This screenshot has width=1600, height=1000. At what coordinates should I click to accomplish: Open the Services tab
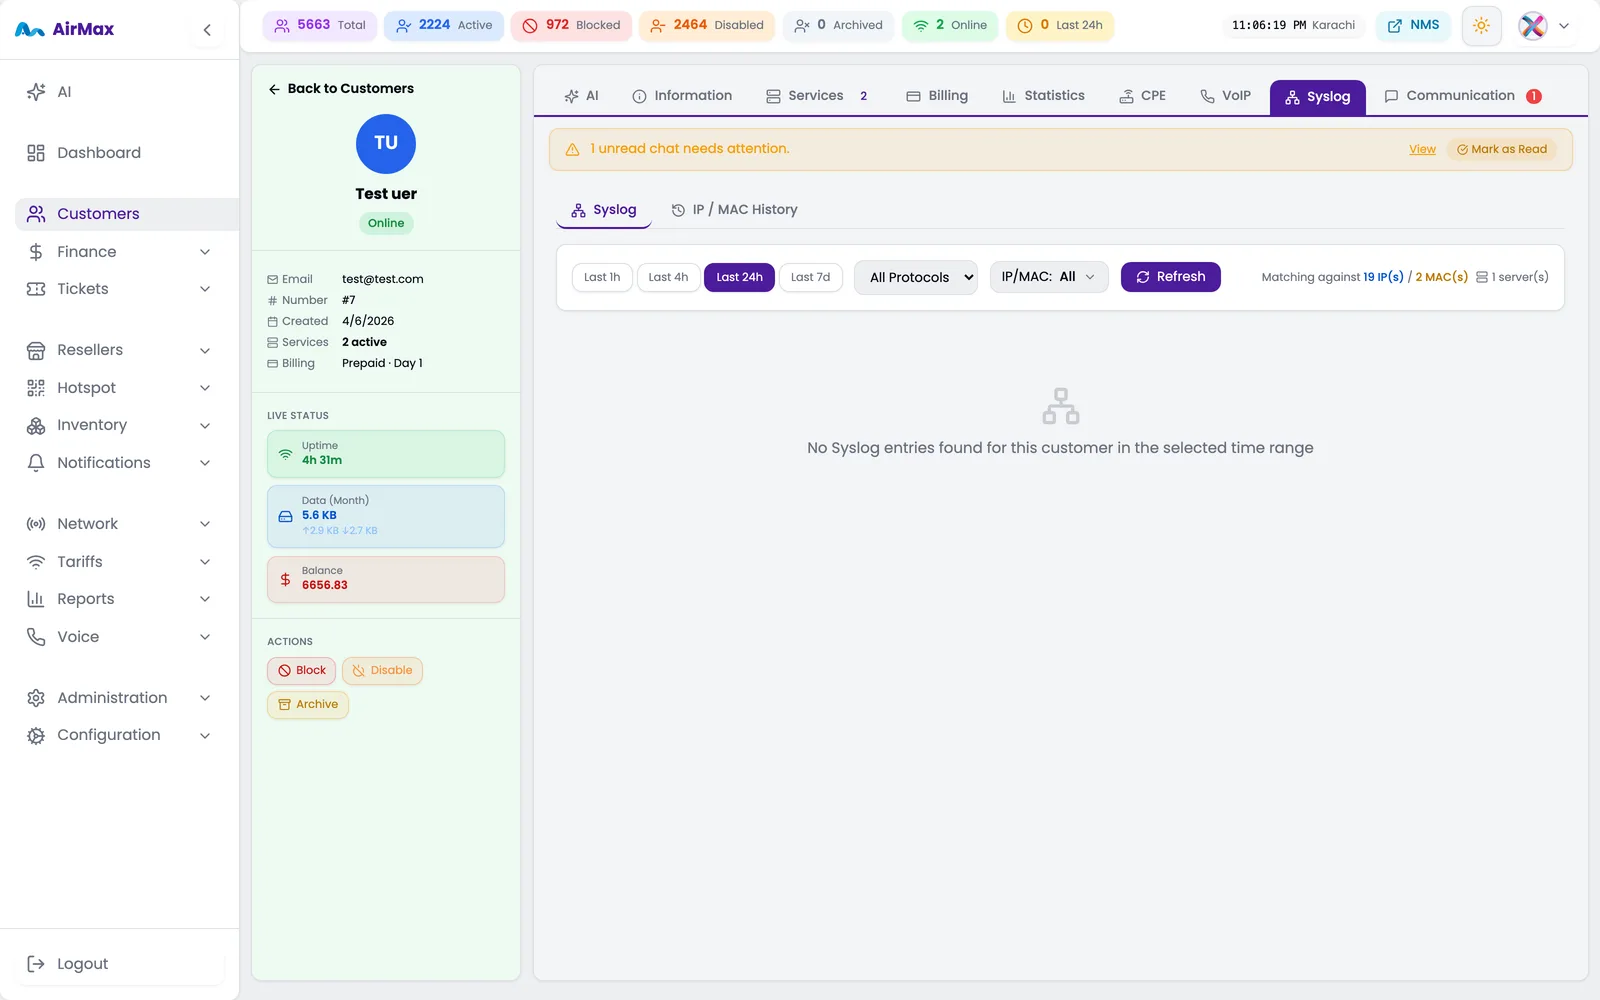tap(817, 96)
